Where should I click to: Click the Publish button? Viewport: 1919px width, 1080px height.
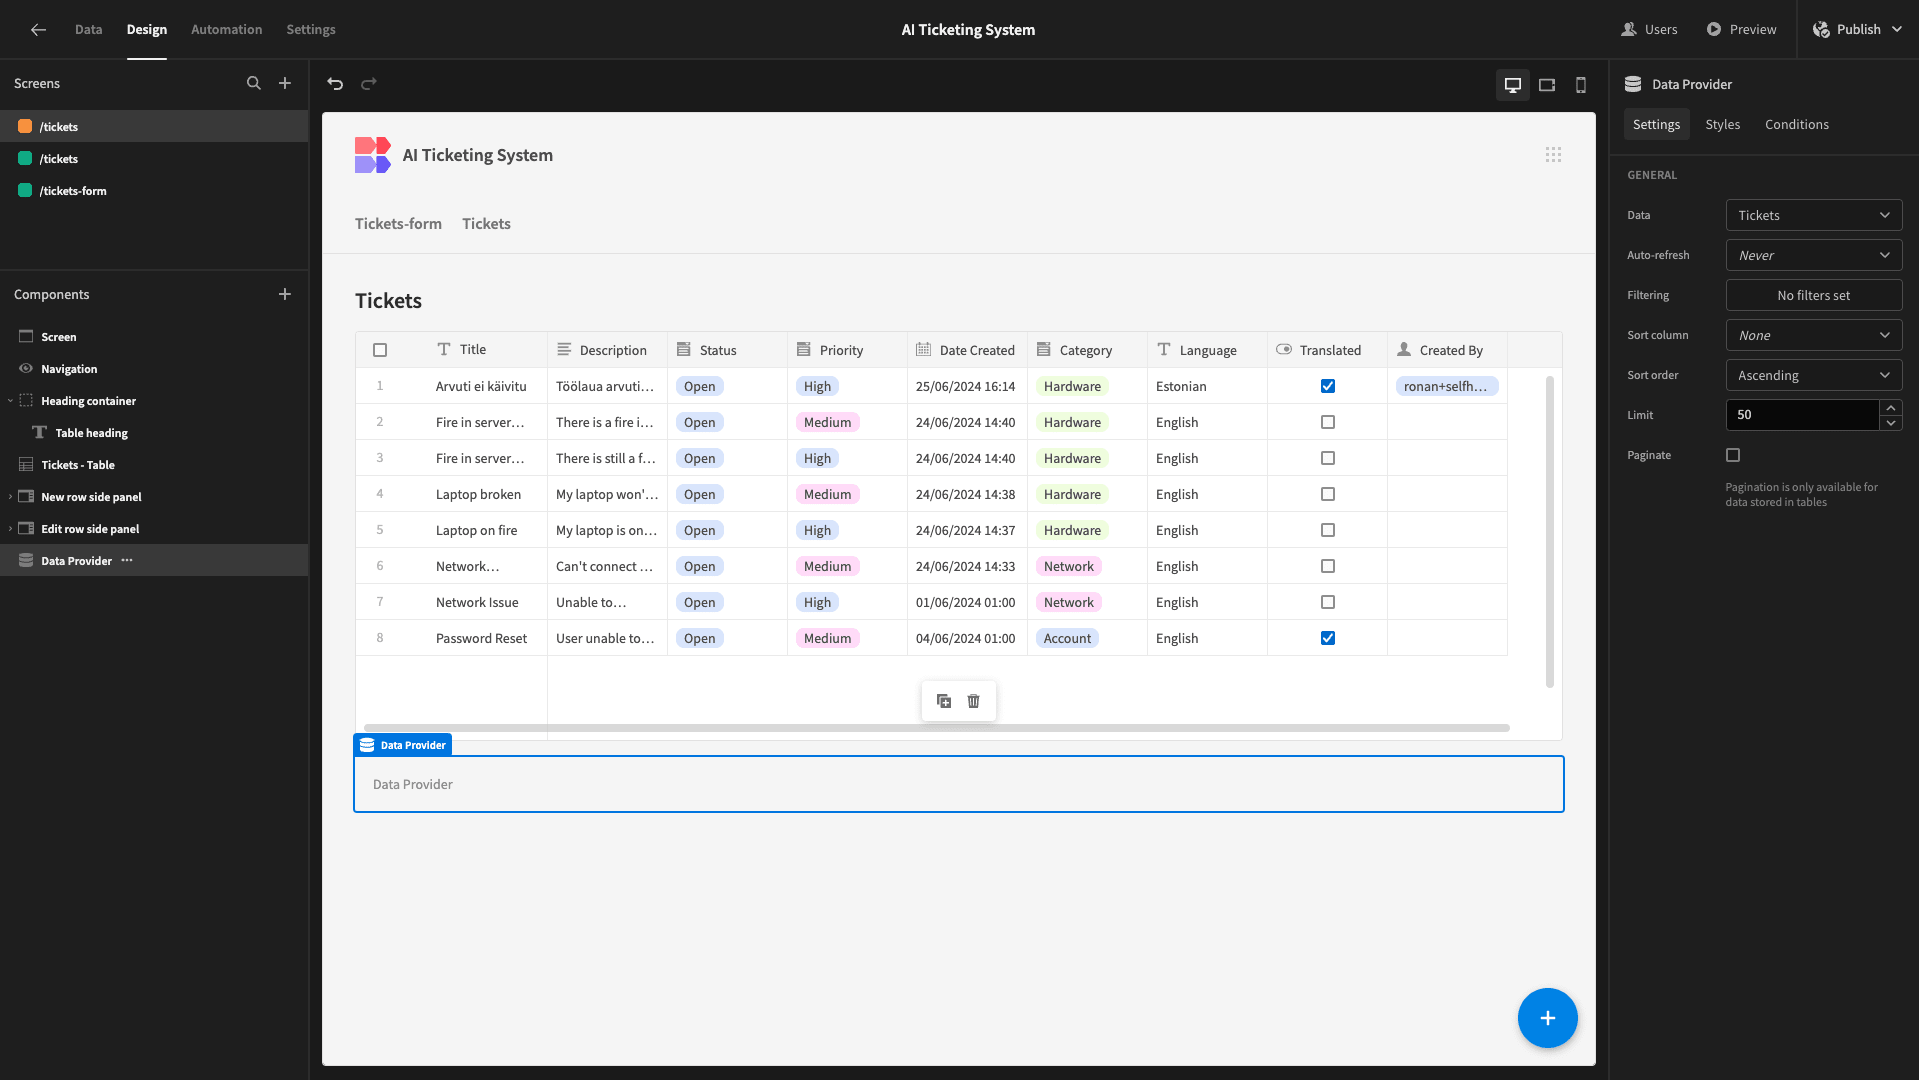(1858, 30)
